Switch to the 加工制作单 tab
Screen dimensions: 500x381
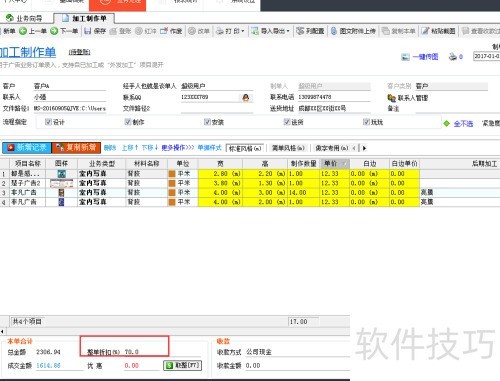(x=84, y=18)
